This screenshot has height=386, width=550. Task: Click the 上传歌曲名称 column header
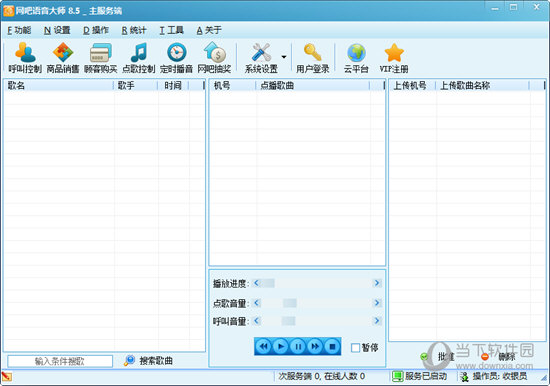click(x=483, y=85)
